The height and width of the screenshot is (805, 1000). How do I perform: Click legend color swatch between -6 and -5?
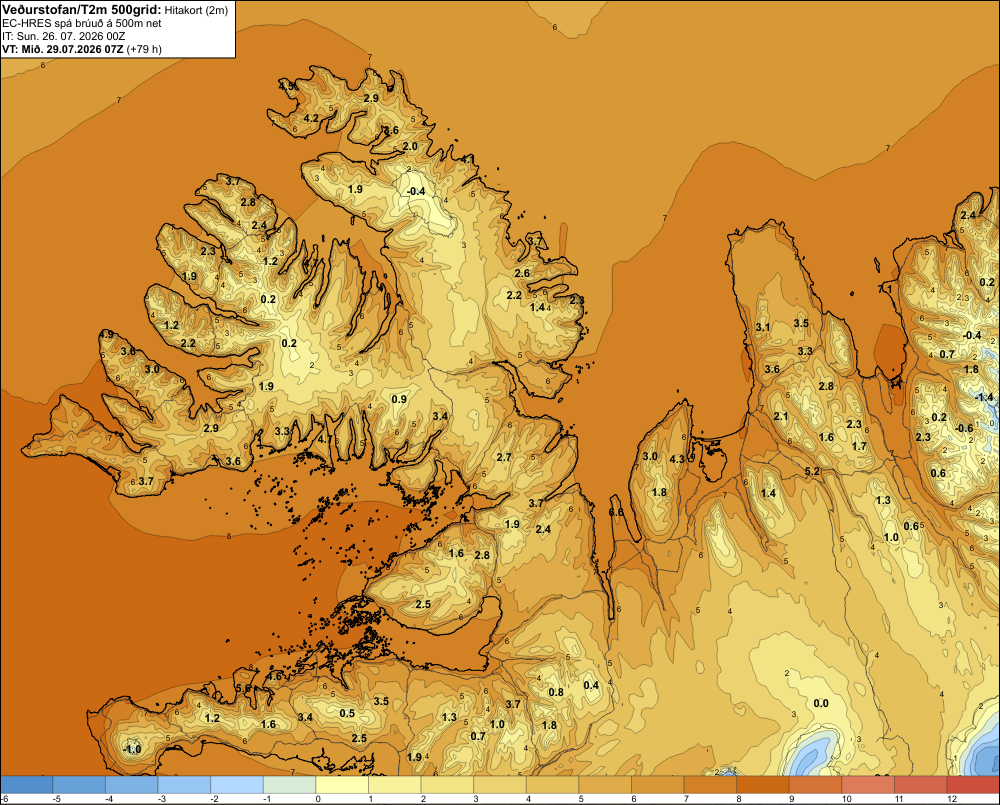27,784
